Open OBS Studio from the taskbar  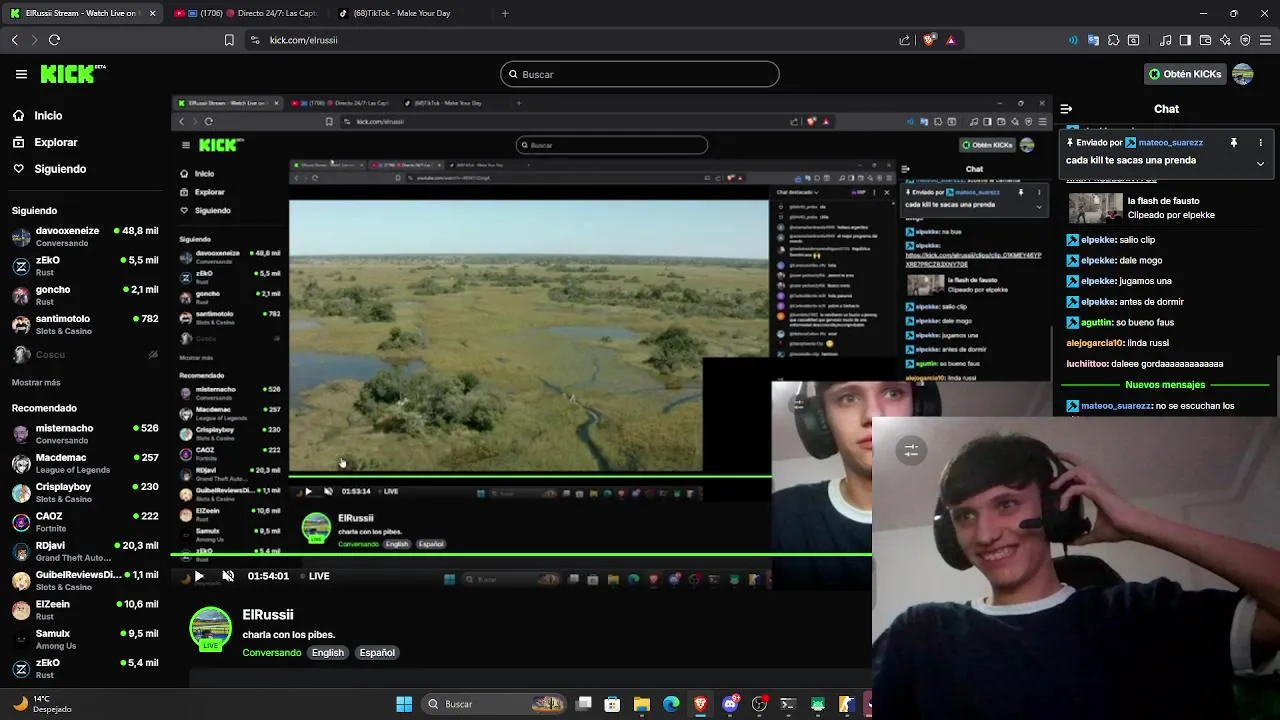click(759, 704)
